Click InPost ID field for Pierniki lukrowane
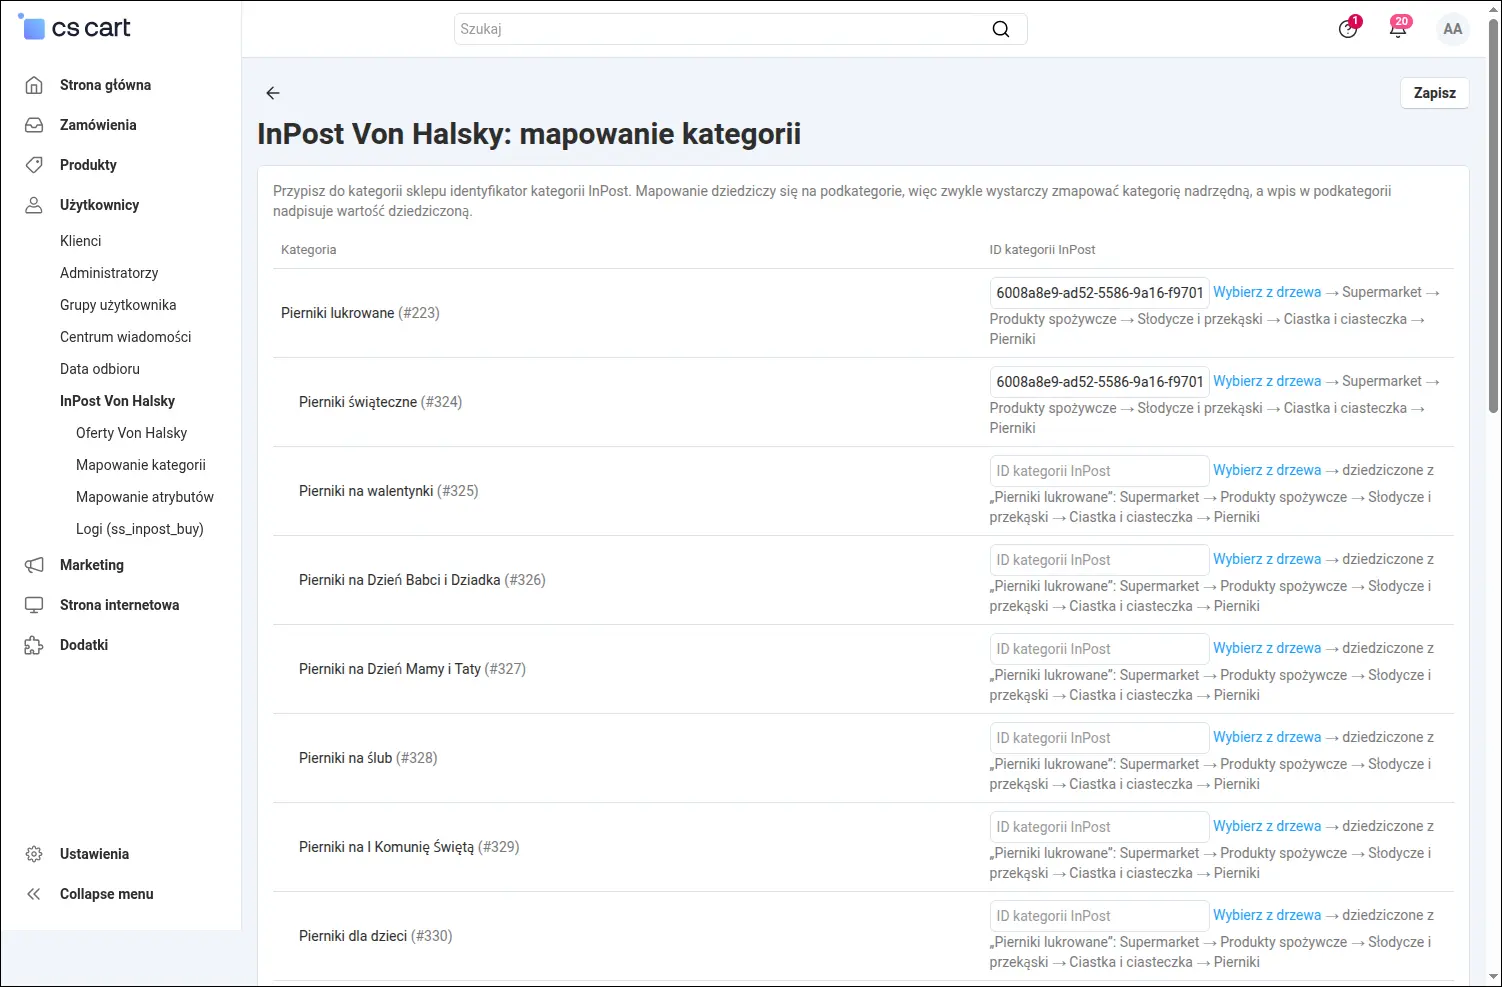Viewport: 1502px width, 987px height. point(1100,293)
